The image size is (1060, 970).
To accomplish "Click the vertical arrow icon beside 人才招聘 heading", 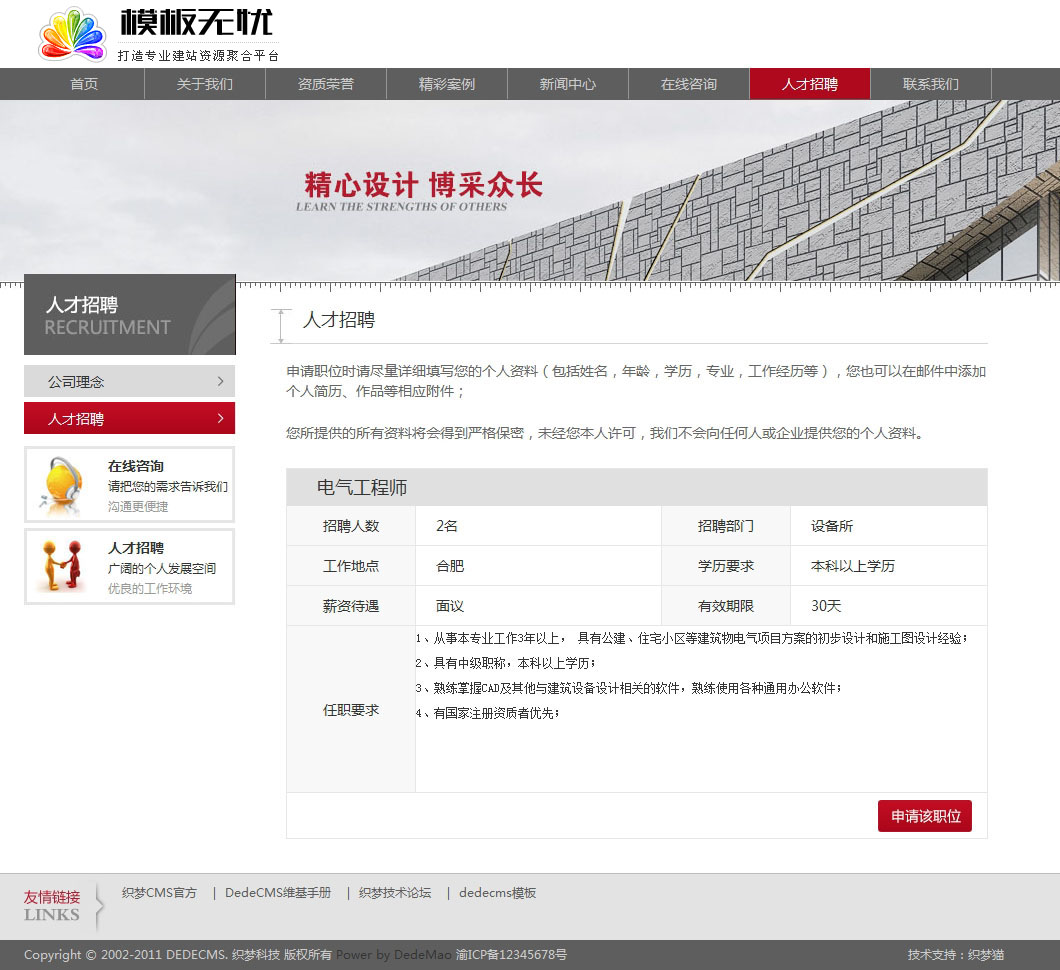I will 283,326.
